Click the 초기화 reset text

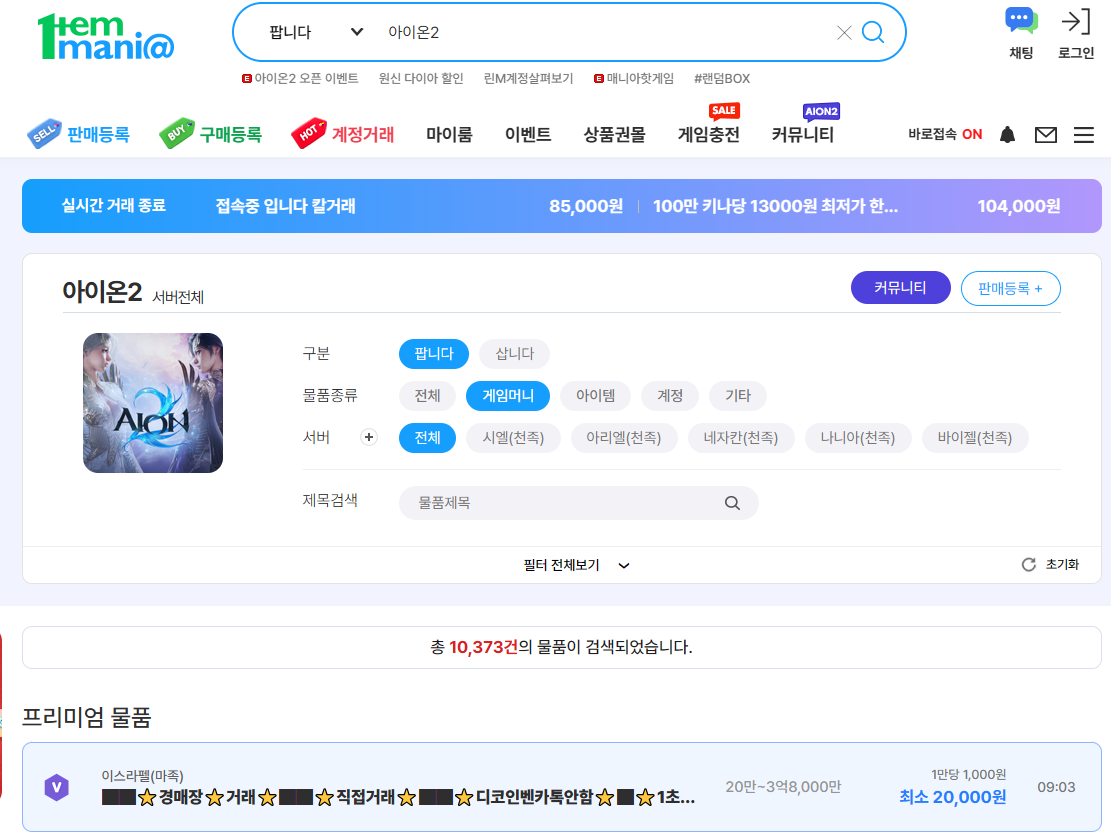coord(1062,564)
